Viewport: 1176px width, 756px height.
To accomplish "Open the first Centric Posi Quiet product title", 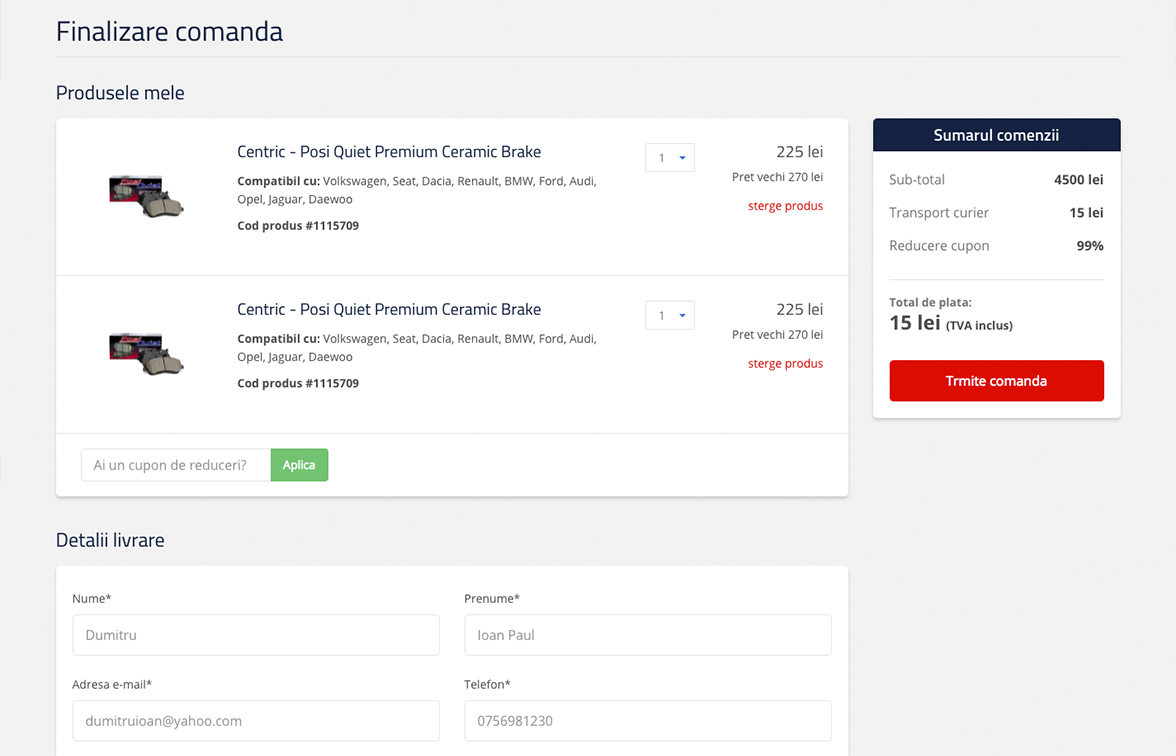I will pos(389,152).
